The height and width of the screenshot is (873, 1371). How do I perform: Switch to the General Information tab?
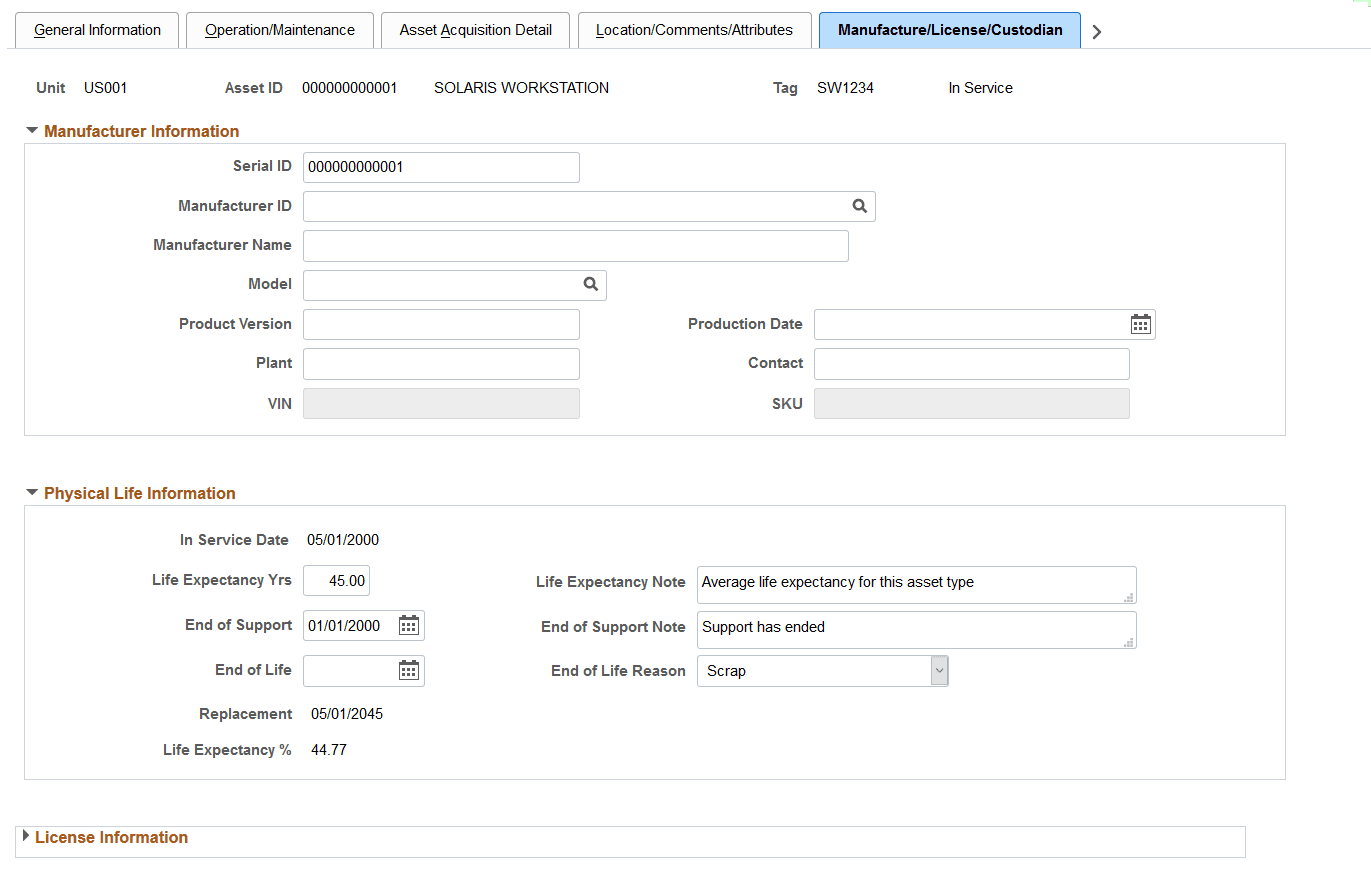click(96, 30)
